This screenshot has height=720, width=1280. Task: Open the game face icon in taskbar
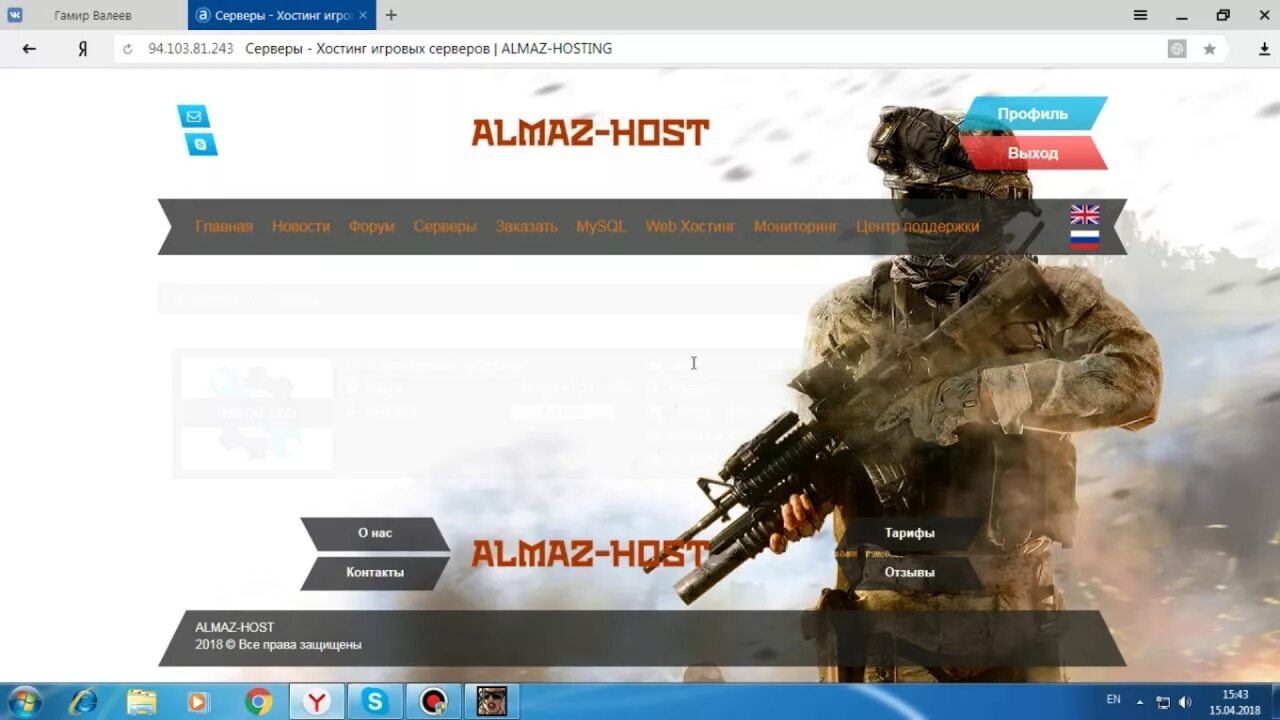(x=491, y=701)
